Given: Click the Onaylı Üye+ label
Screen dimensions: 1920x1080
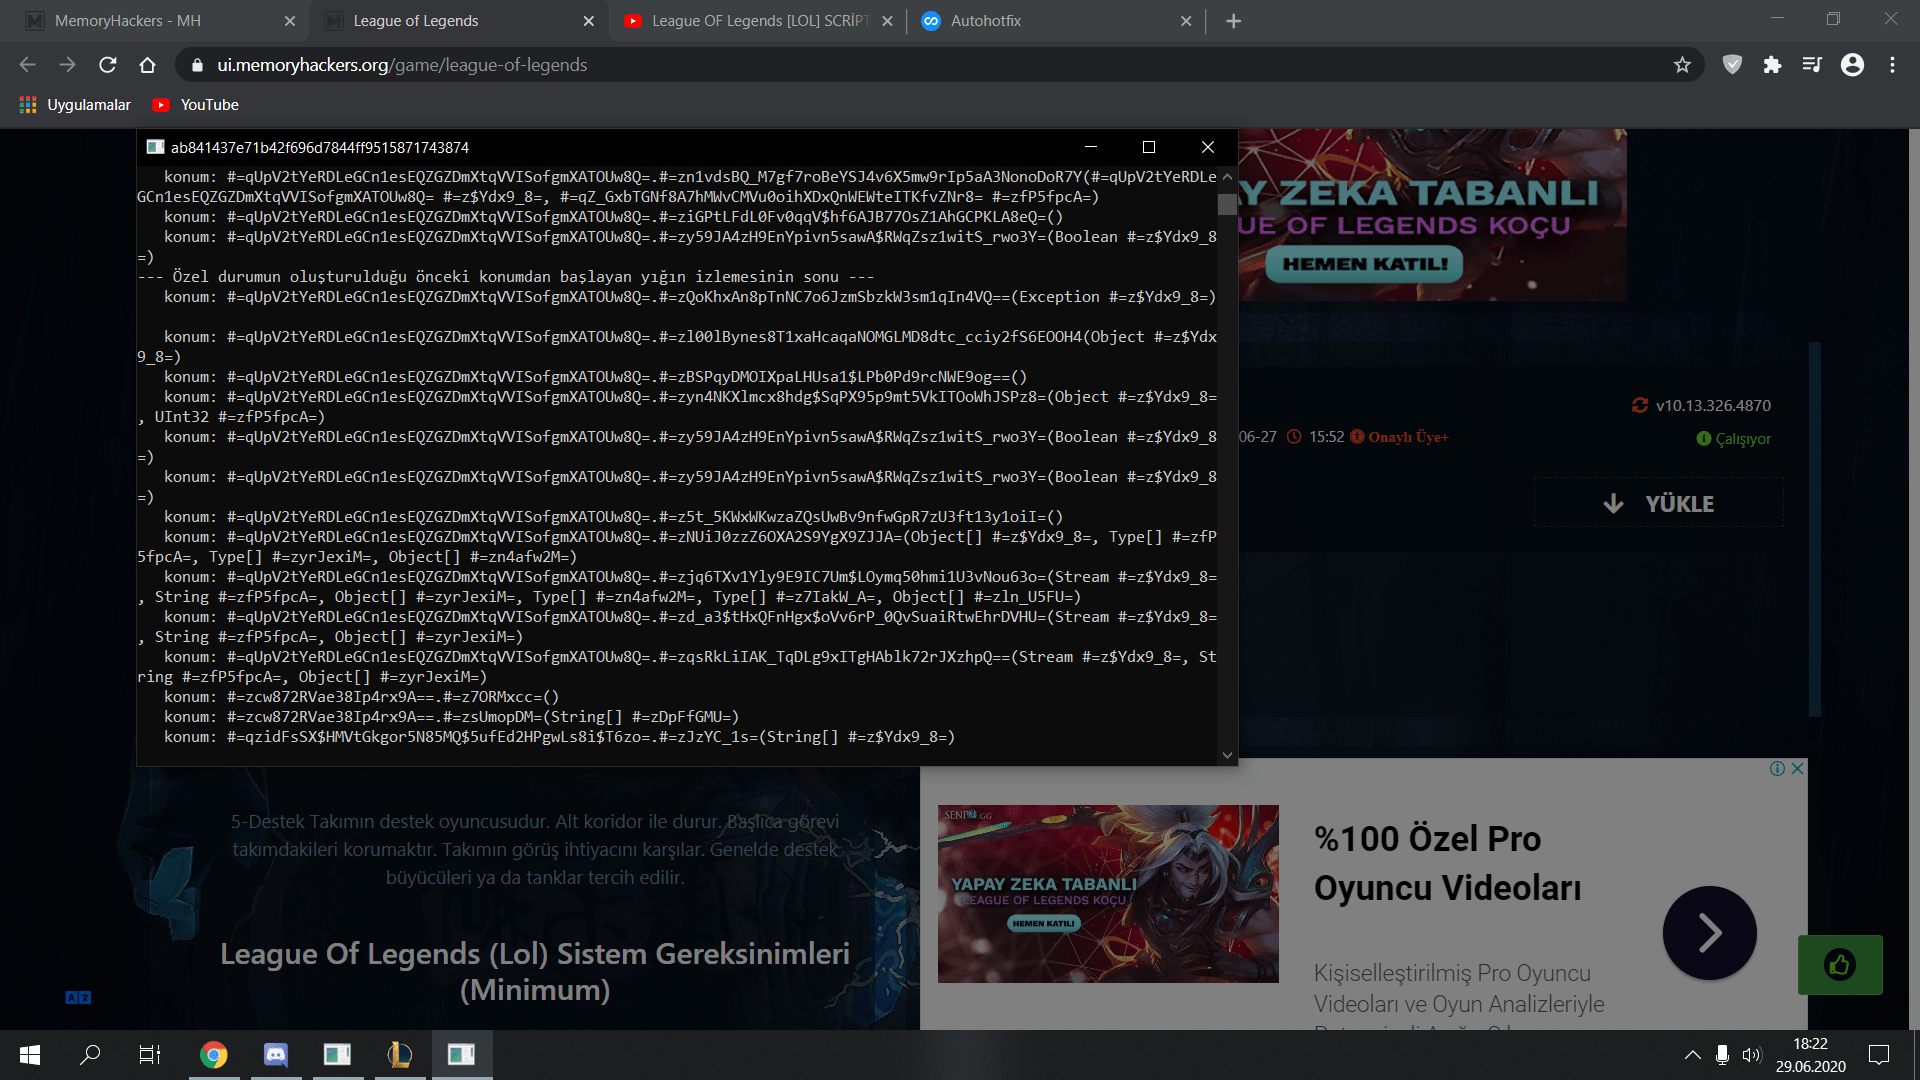Looking at the screenshot, I should point(1408,437).
